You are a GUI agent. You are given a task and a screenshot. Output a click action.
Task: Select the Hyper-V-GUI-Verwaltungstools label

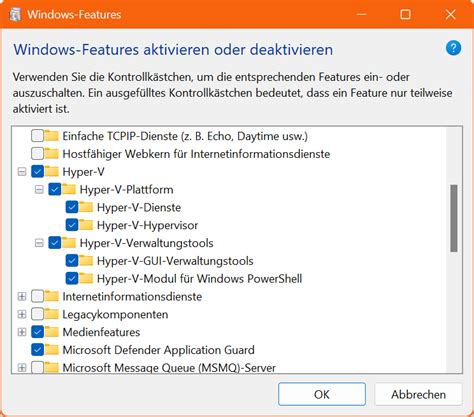pyautogui.click(x=175, y=261)
